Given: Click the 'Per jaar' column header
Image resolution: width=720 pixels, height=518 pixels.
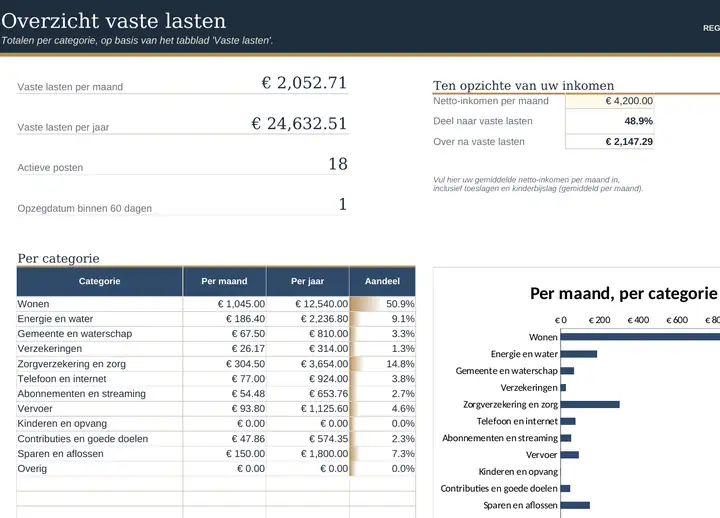Looking at the screenshot, I should (x=307, y=281).
